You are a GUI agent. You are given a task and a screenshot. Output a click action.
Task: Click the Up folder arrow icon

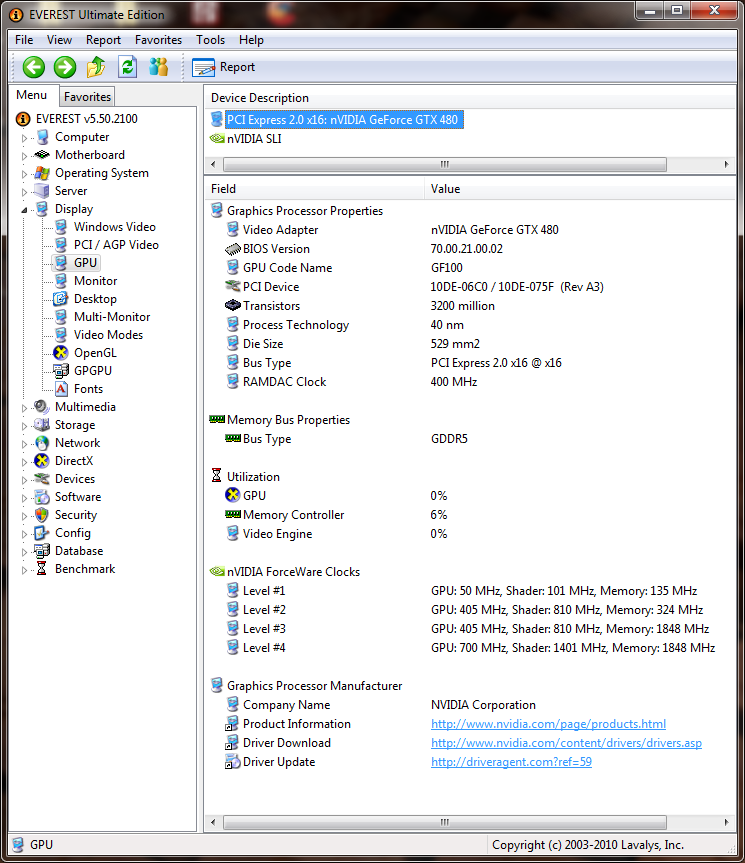pyautogui.click(x=96, y=67)
